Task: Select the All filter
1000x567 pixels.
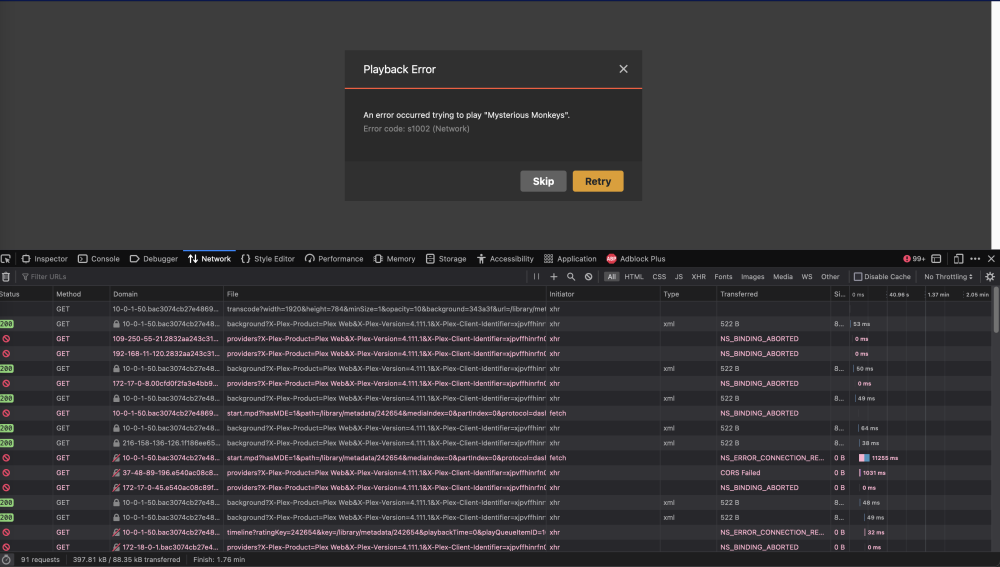Action: coord(612,277)
